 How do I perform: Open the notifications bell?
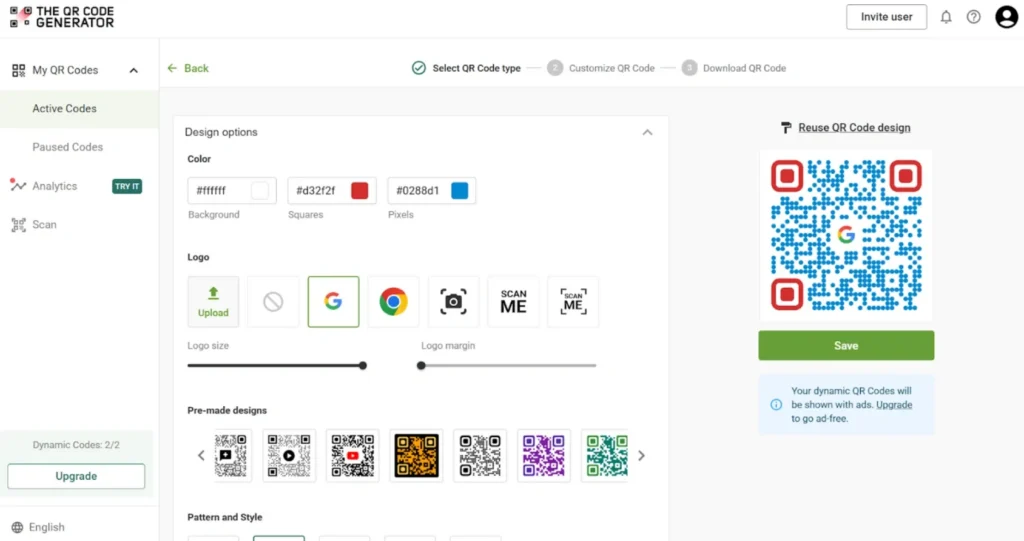coord(946,17)
